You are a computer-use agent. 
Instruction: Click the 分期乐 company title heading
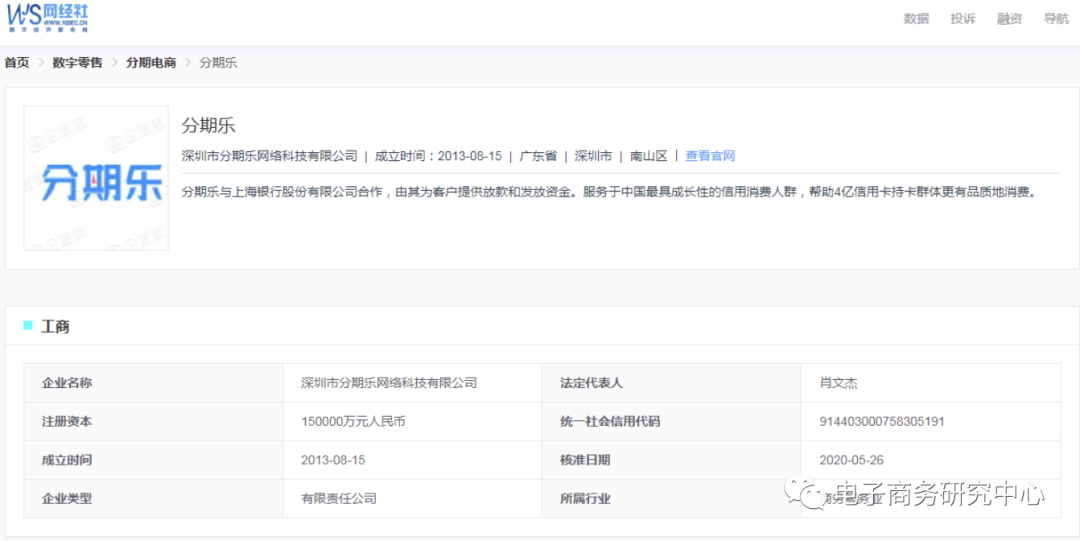(x=209, y=125)
